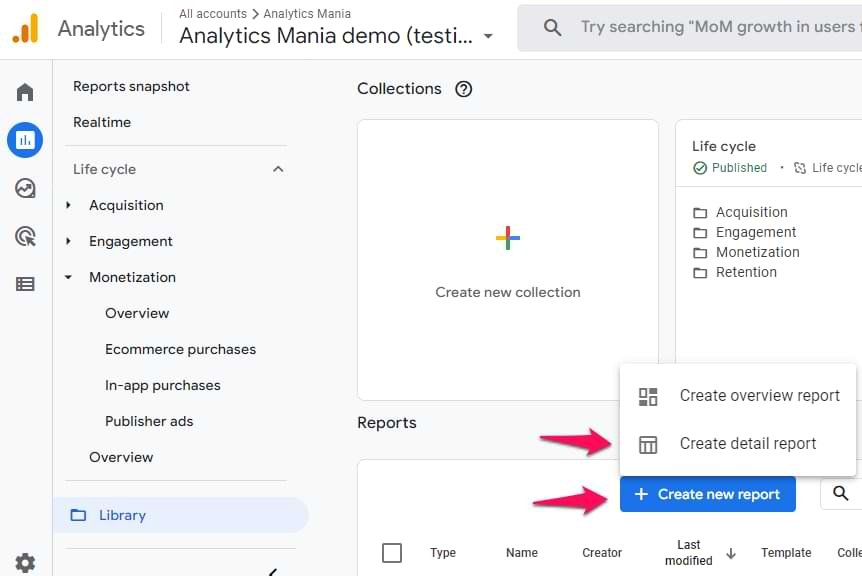
Task: Click the Library folder icon
Action: [x=78, y=515]
